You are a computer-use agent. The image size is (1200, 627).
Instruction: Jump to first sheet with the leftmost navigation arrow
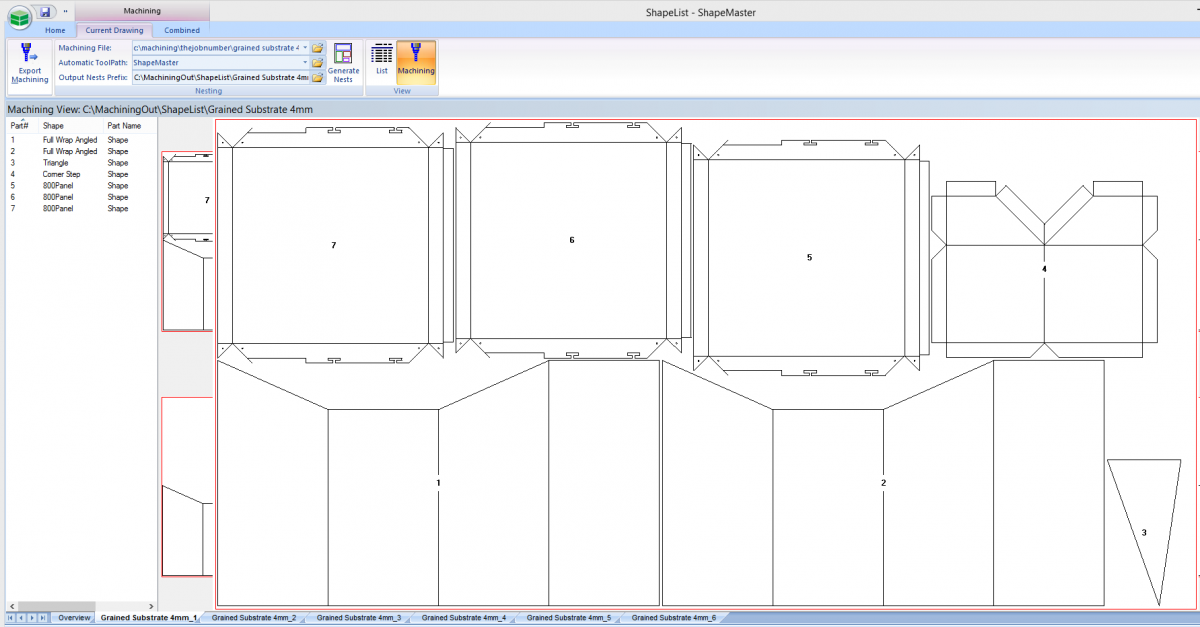[x=9, y=617]
